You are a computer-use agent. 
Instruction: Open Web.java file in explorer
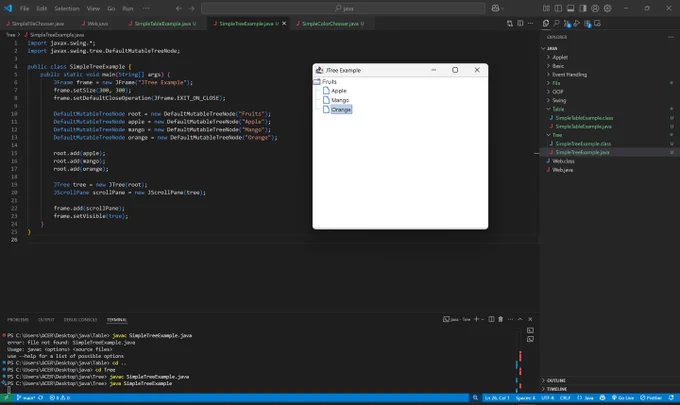pyautogui.click(x=562, y=170)
